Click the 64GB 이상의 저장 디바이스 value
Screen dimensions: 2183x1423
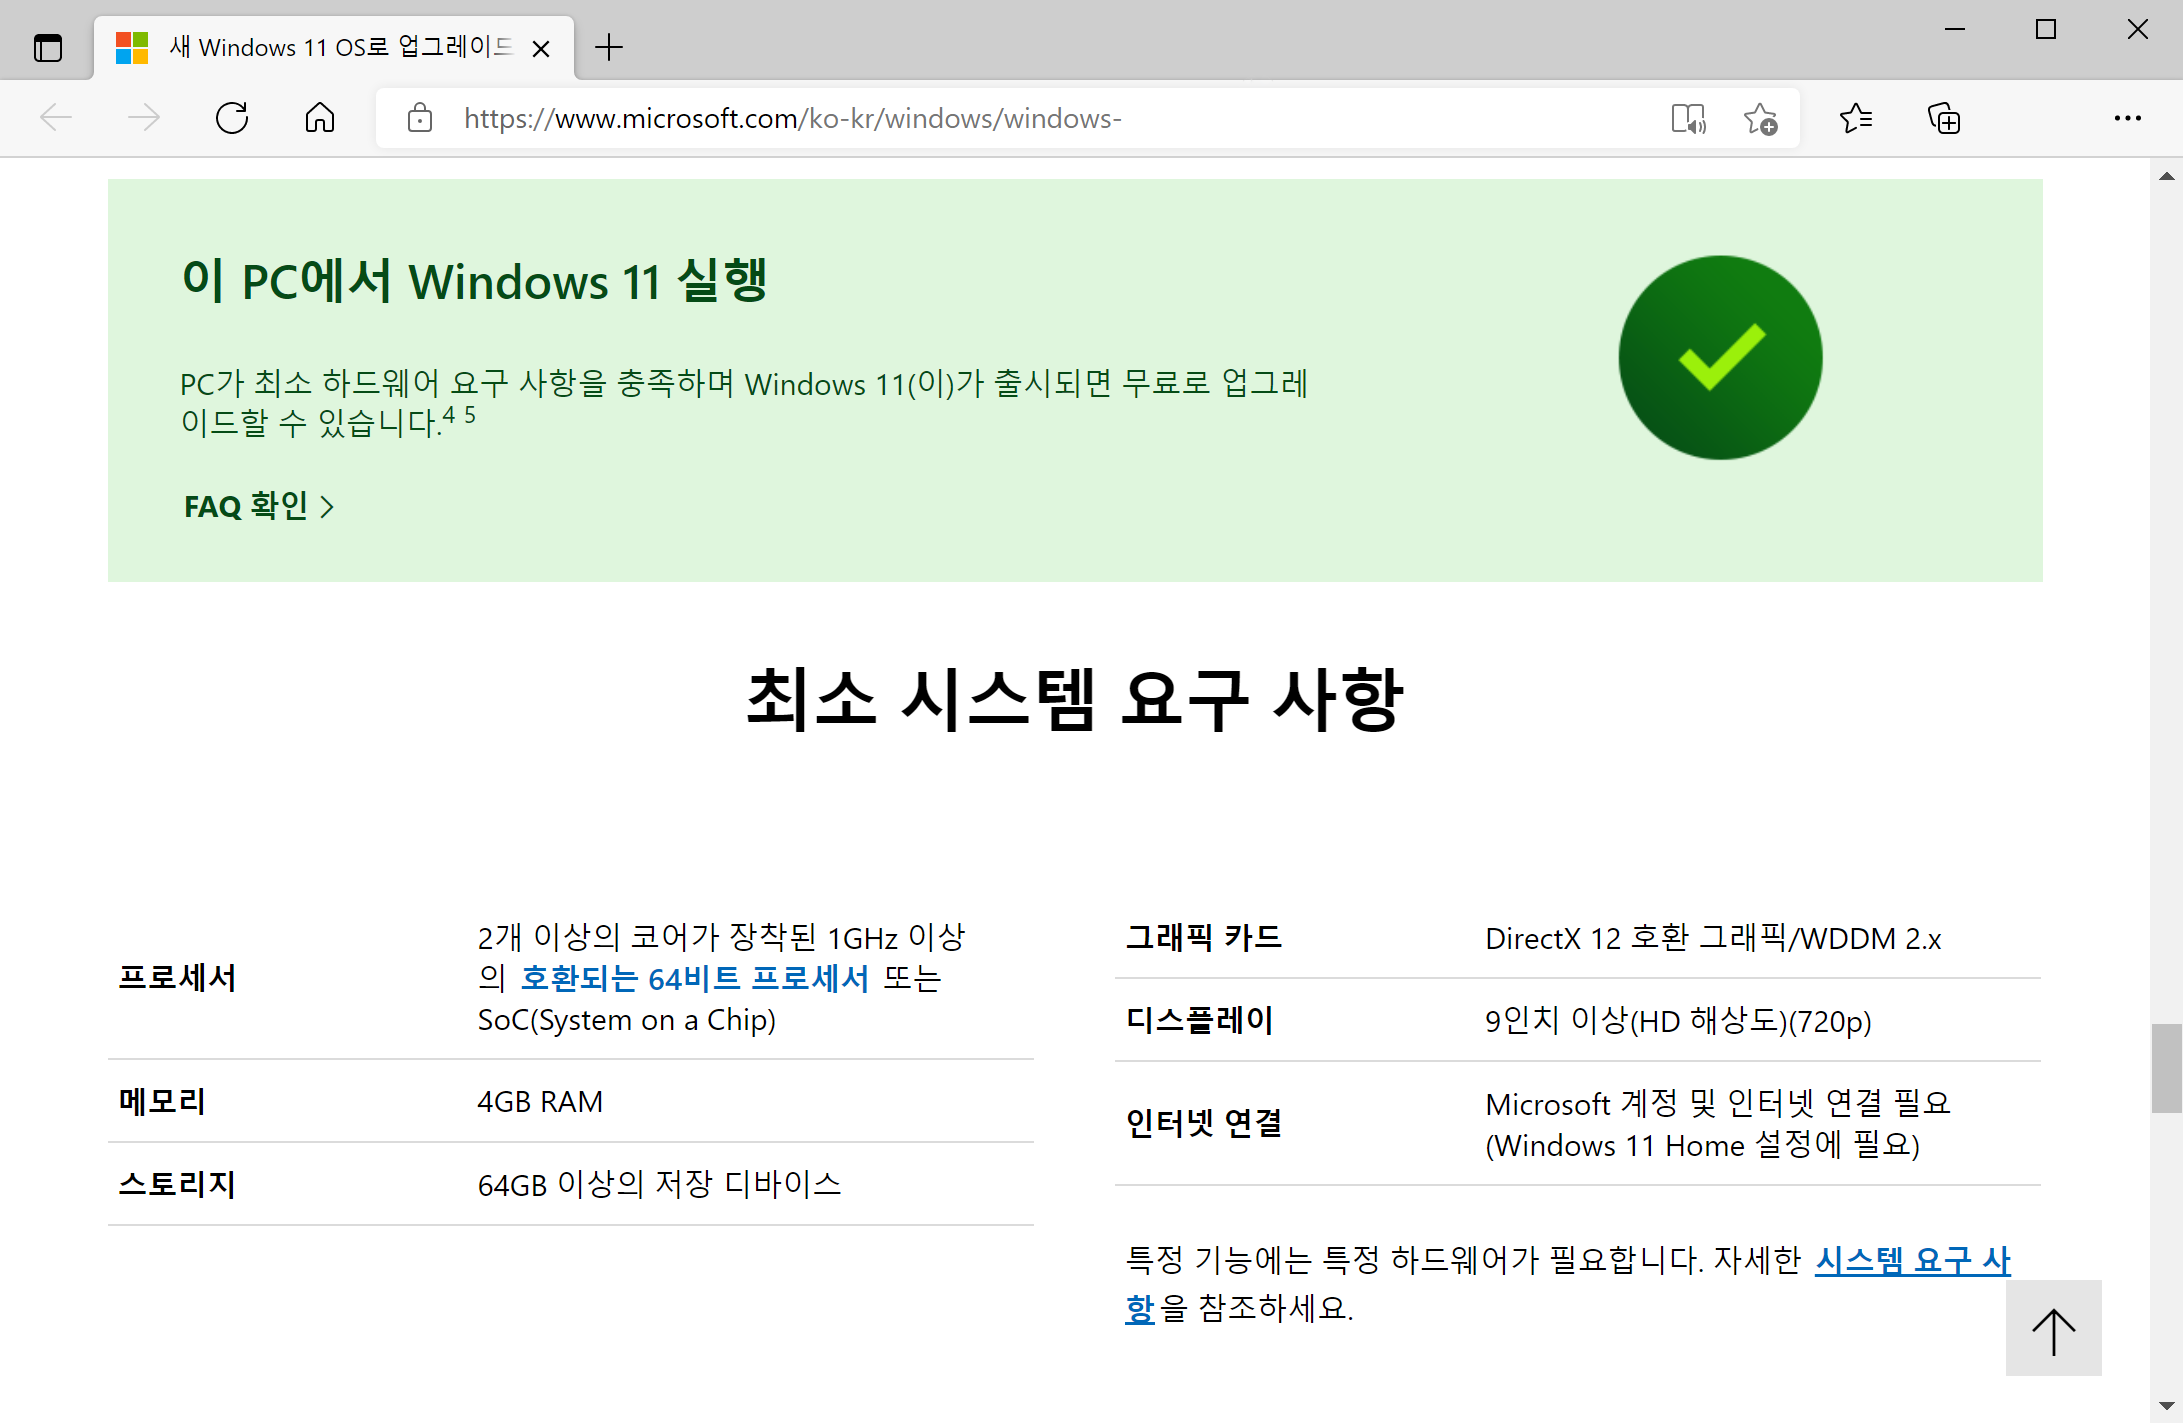tap(659, 1184)
